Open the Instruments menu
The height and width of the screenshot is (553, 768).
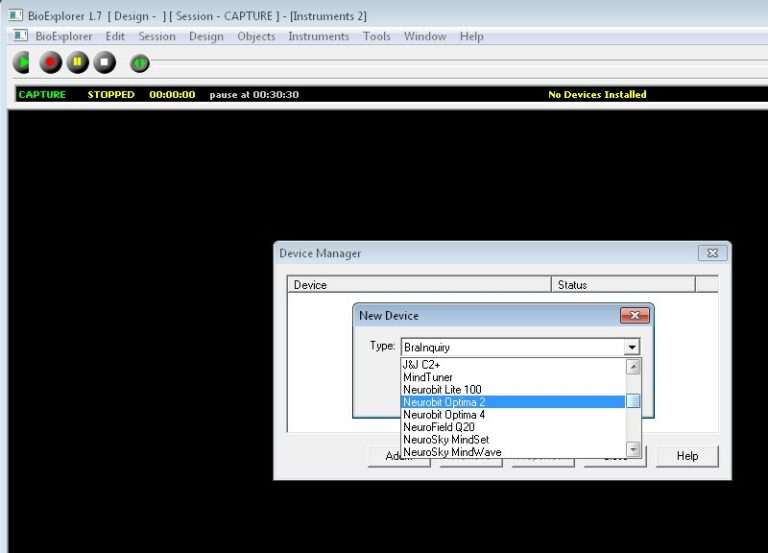[x=318, y=36]
